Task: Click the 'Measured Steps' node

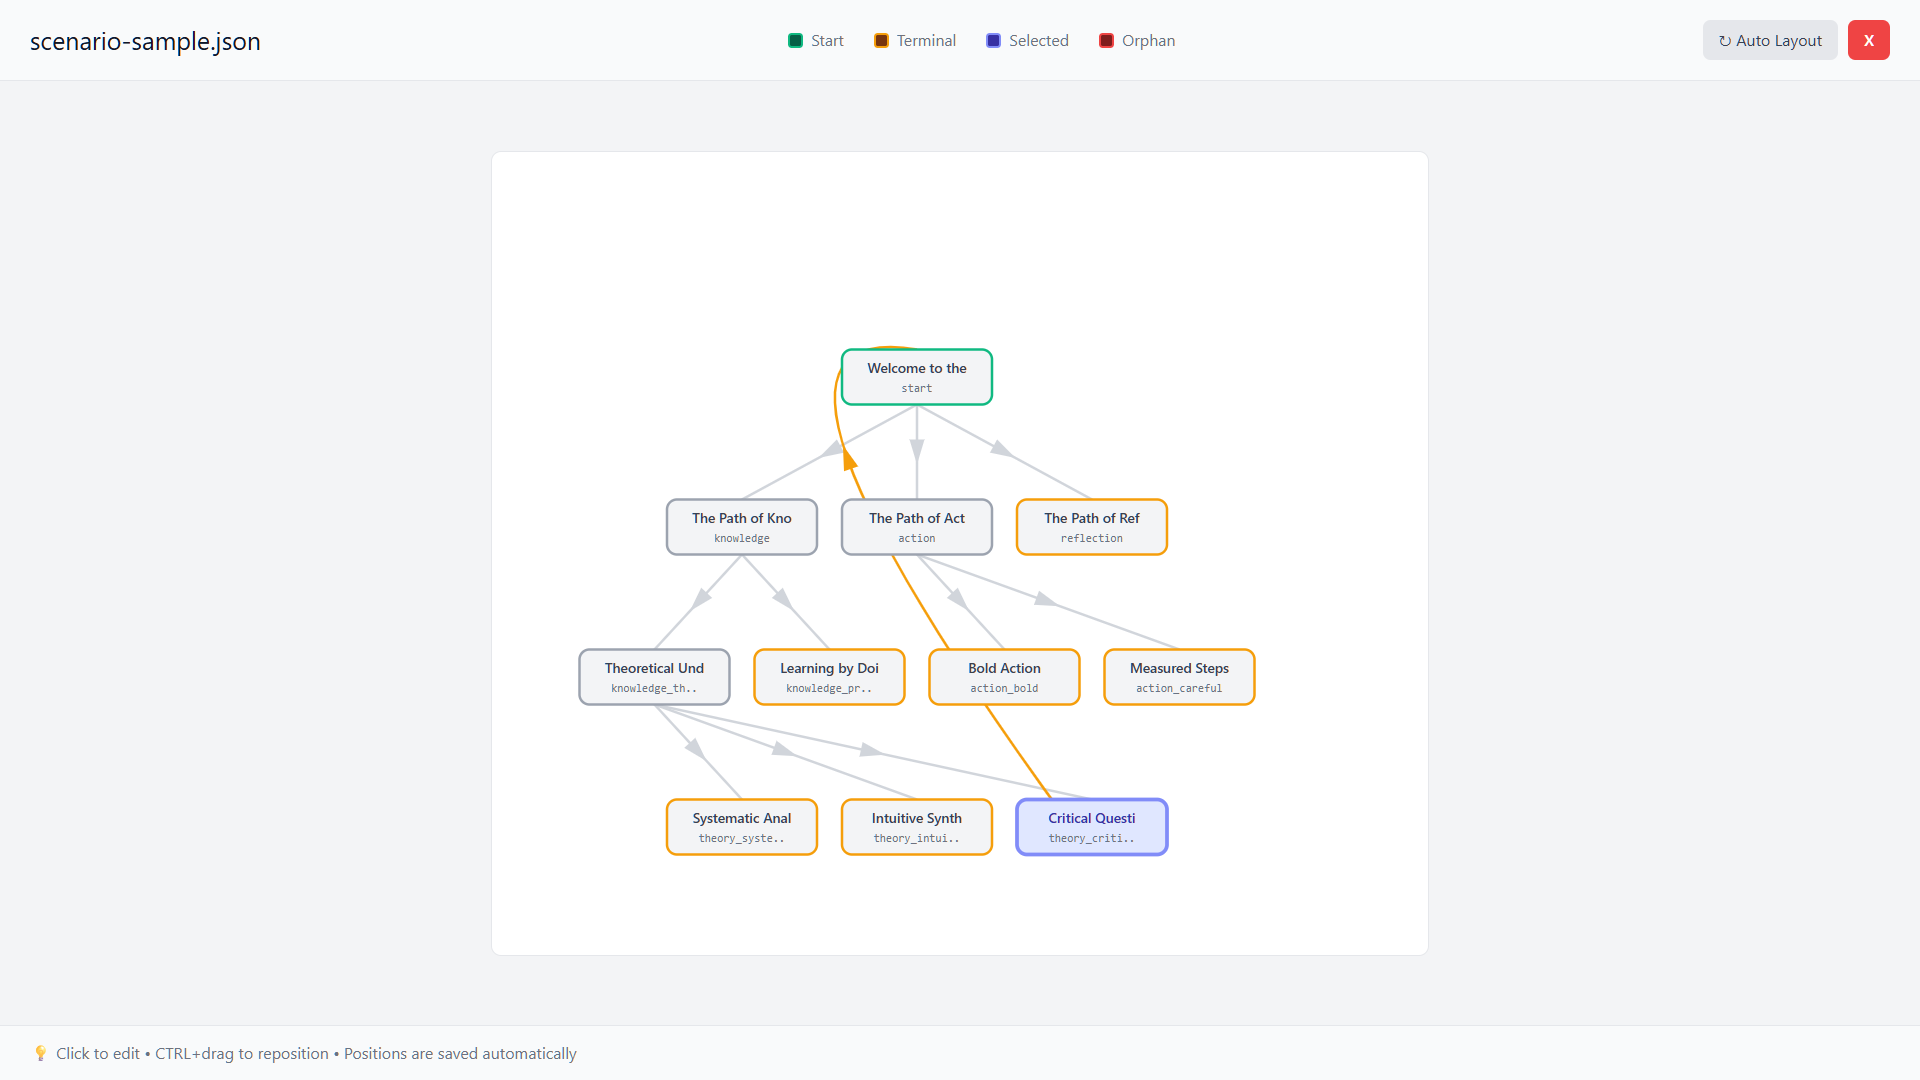Action: pyautogui.click(x=1179, y=677)
